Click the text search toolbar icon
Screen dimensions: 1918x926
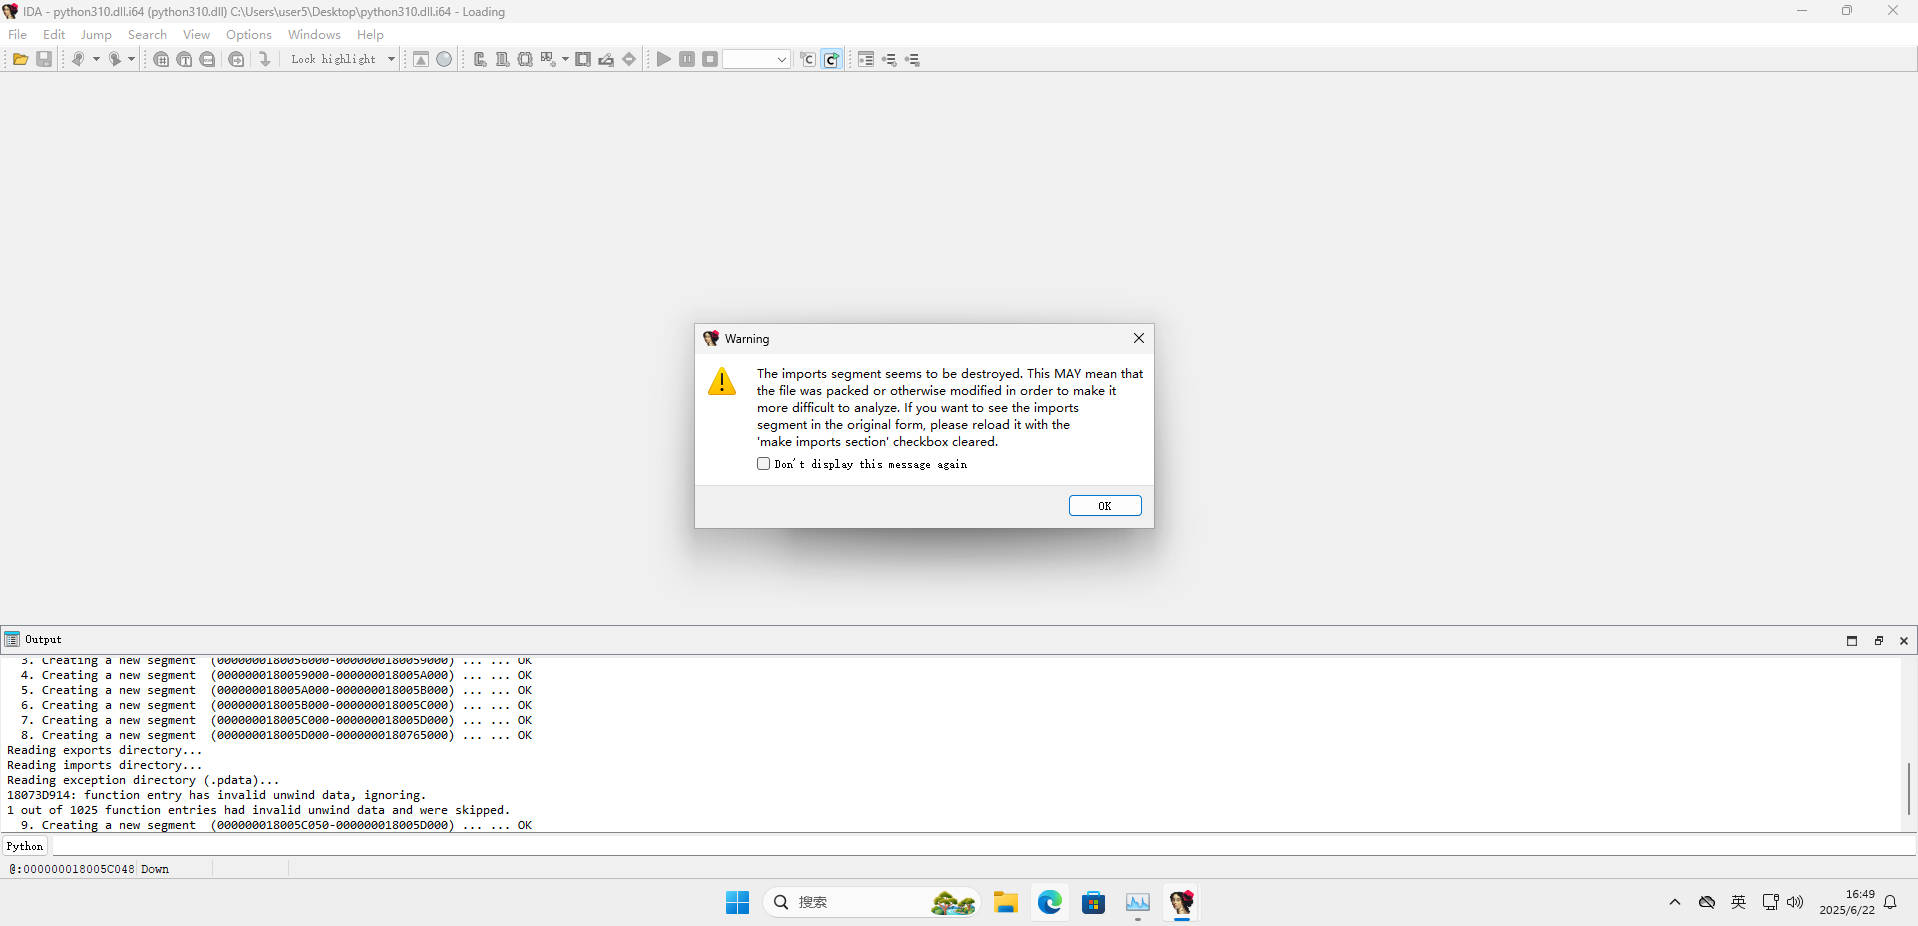[184, 59]
